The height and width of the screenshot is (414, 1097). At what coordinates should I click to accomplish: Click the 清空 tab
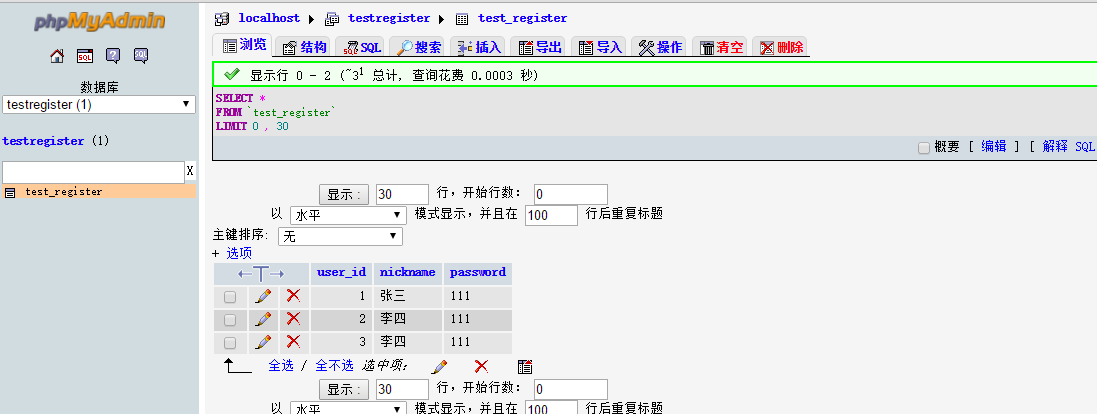pyautogui.click(x=721, y=48)
